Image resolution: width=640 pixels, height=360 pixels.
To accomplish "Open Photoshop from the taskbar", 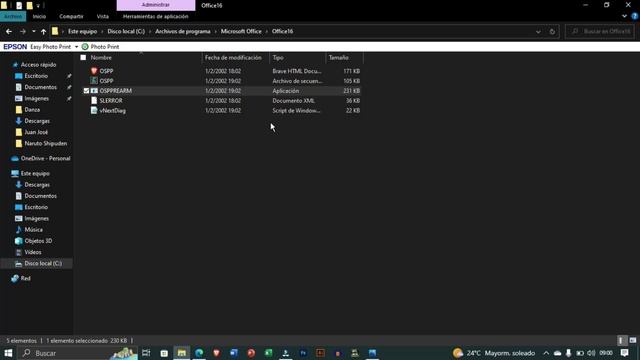I will (x=303, y=353).
